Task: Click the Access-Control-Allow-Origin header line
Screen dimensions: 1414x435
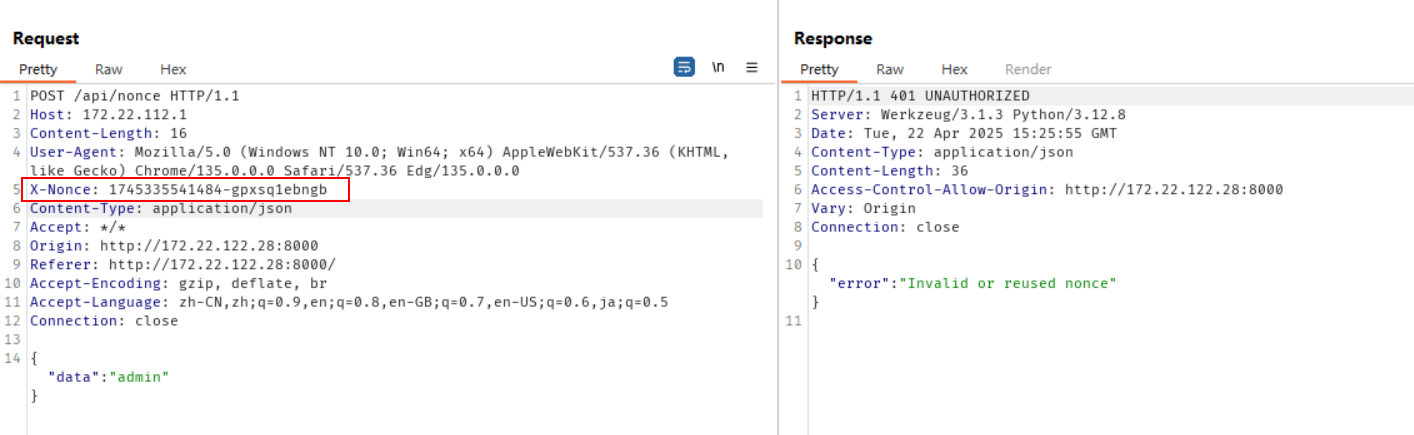Action: (x=1047, y=190)
